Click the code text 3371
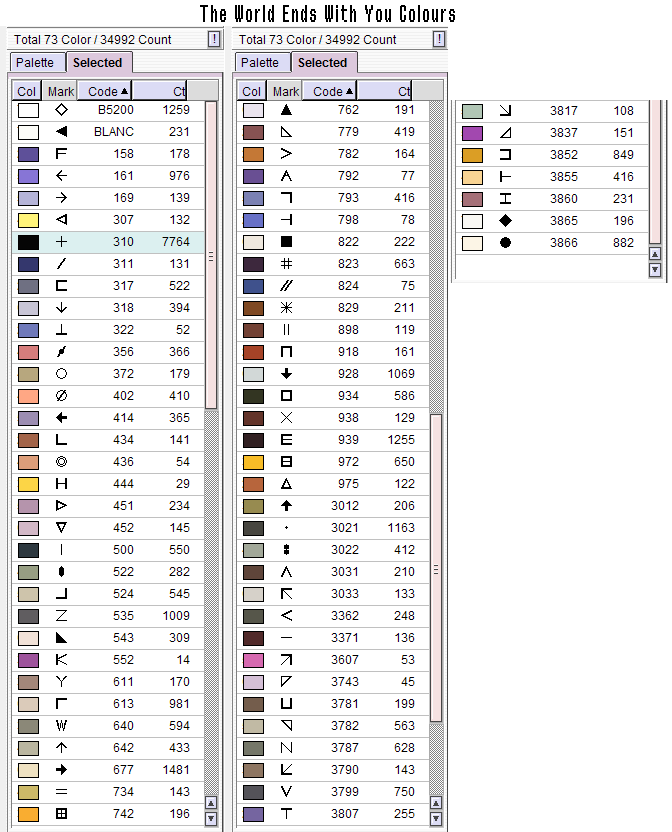Screen dimensions: 672x832 [345, 638]
